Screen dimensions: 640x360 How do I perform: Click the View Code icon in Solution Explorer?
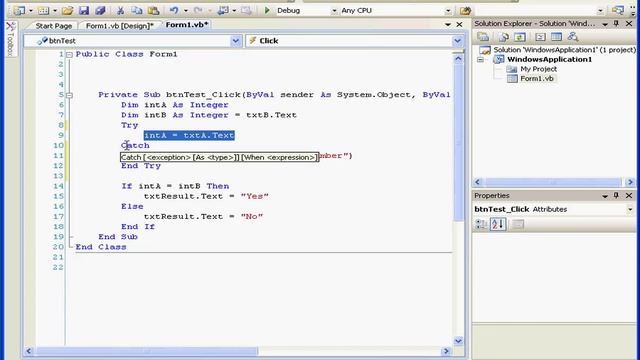540,37
